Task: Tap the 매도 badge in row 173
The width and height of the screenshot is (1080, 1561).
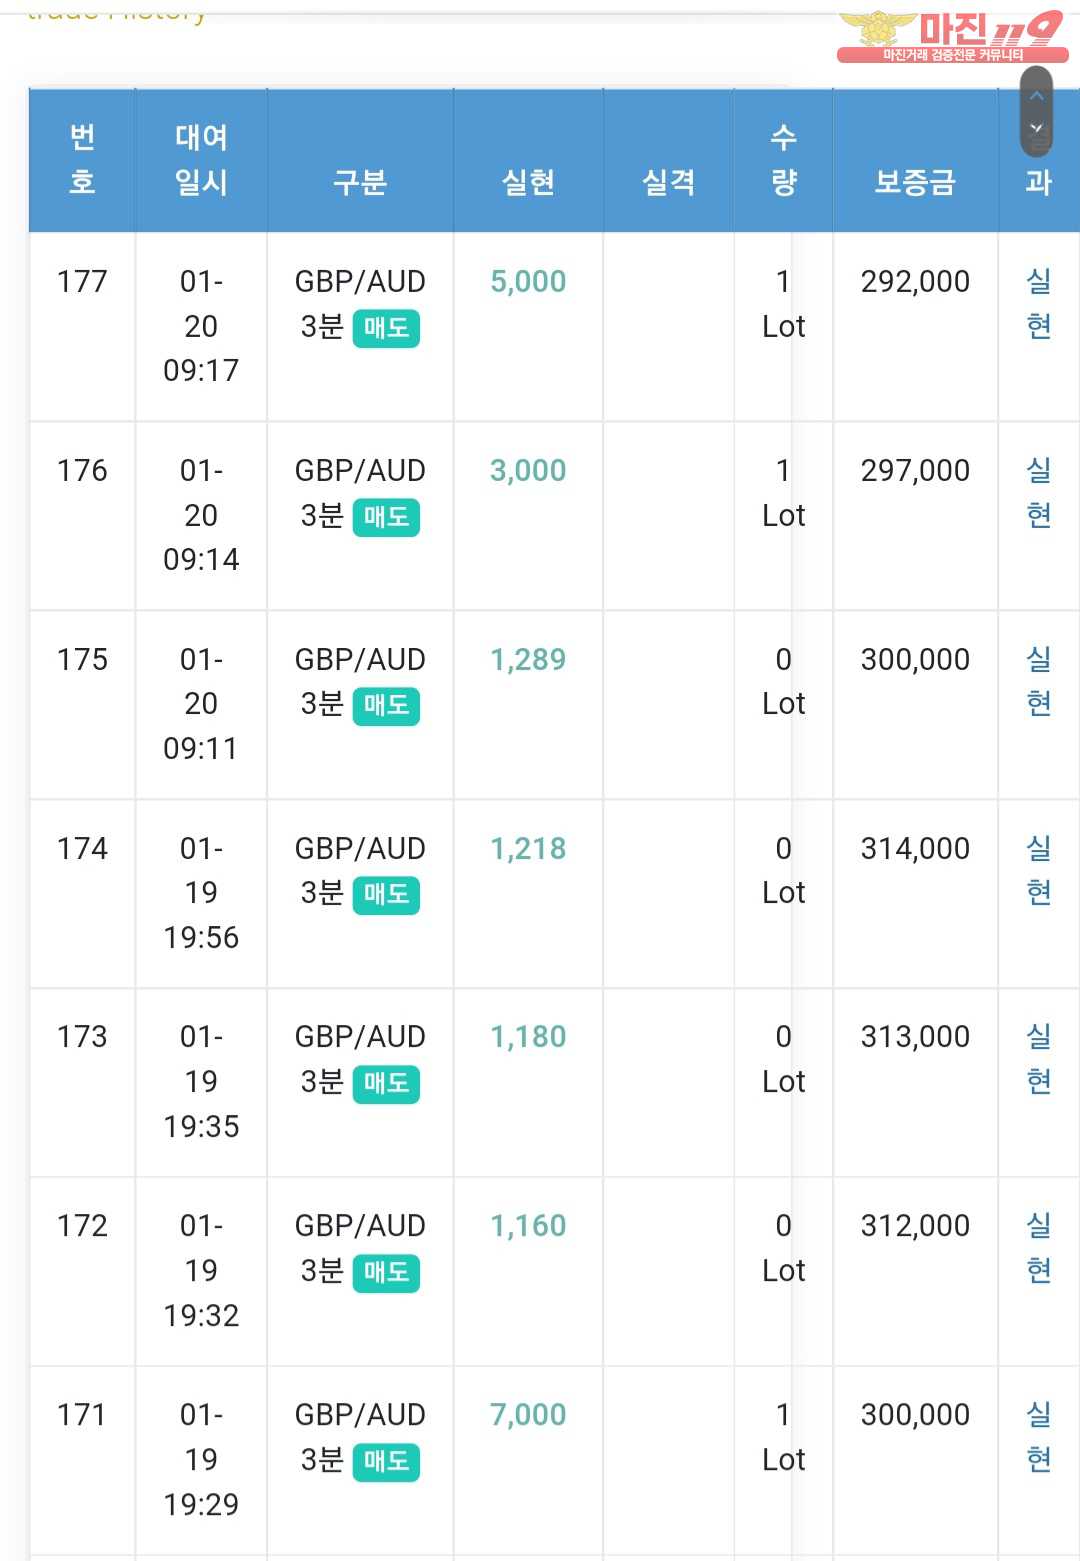Action: point(386,1083)
